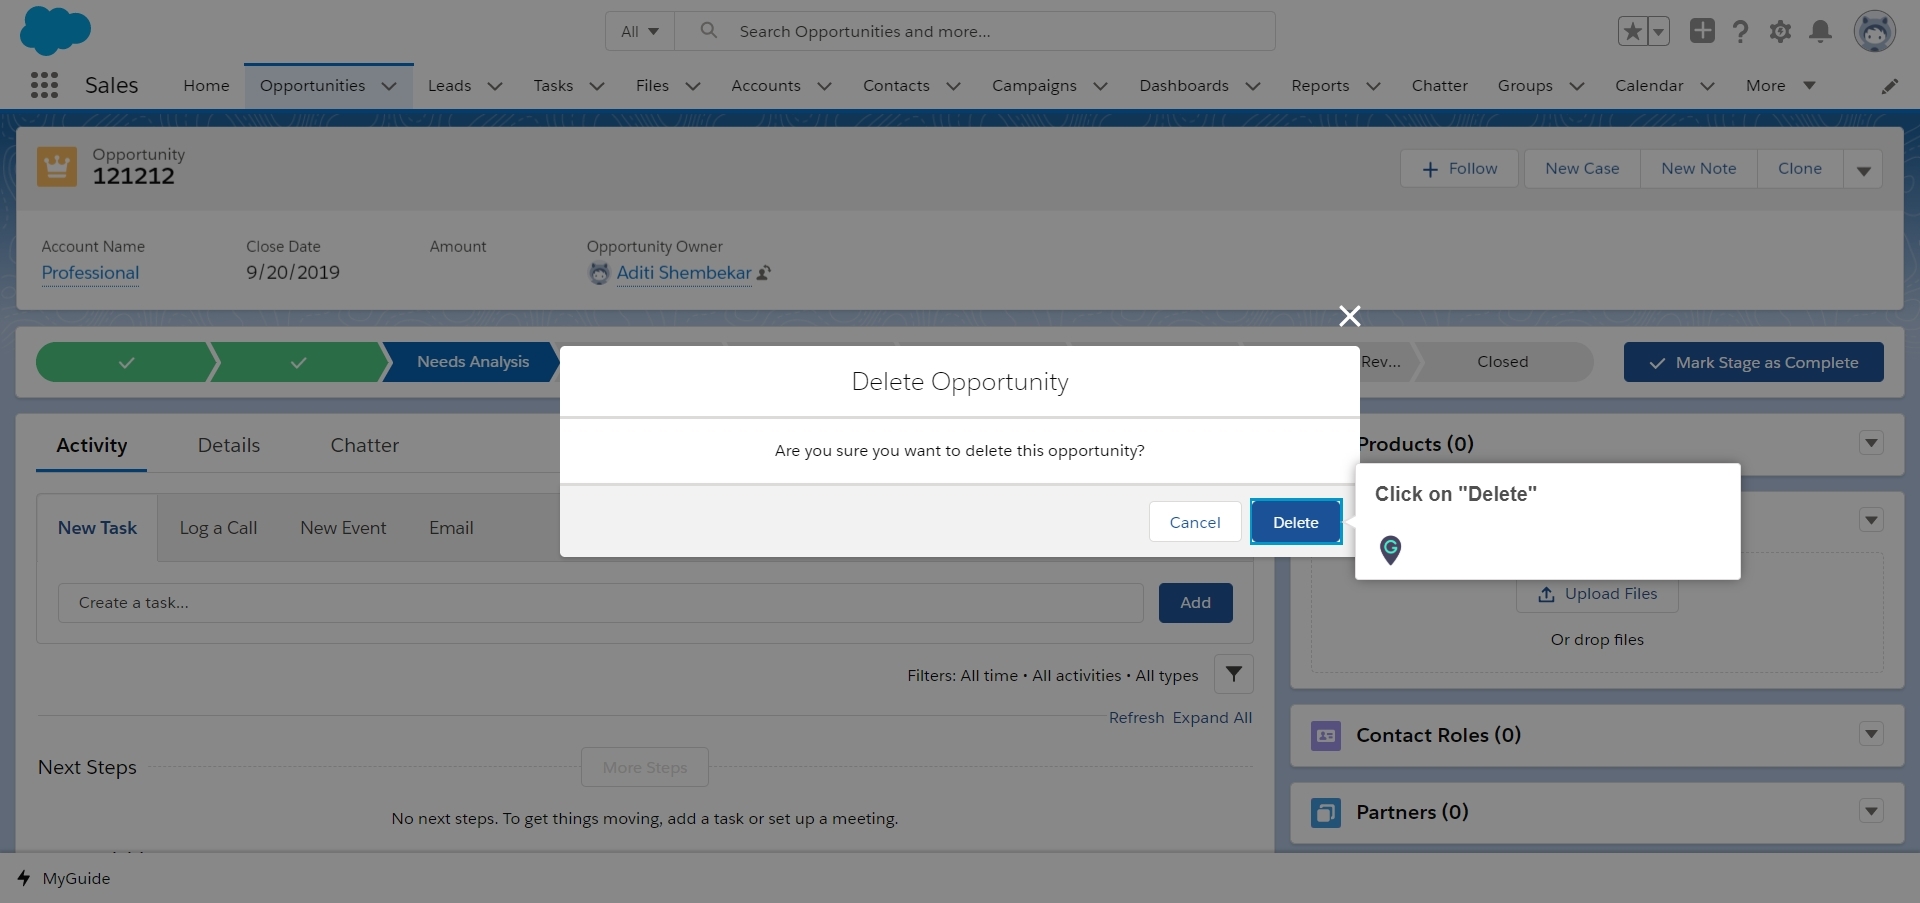Click the user profile avatar
Viewport: 1920px width, 903px height.
[x=1875, y=31]
